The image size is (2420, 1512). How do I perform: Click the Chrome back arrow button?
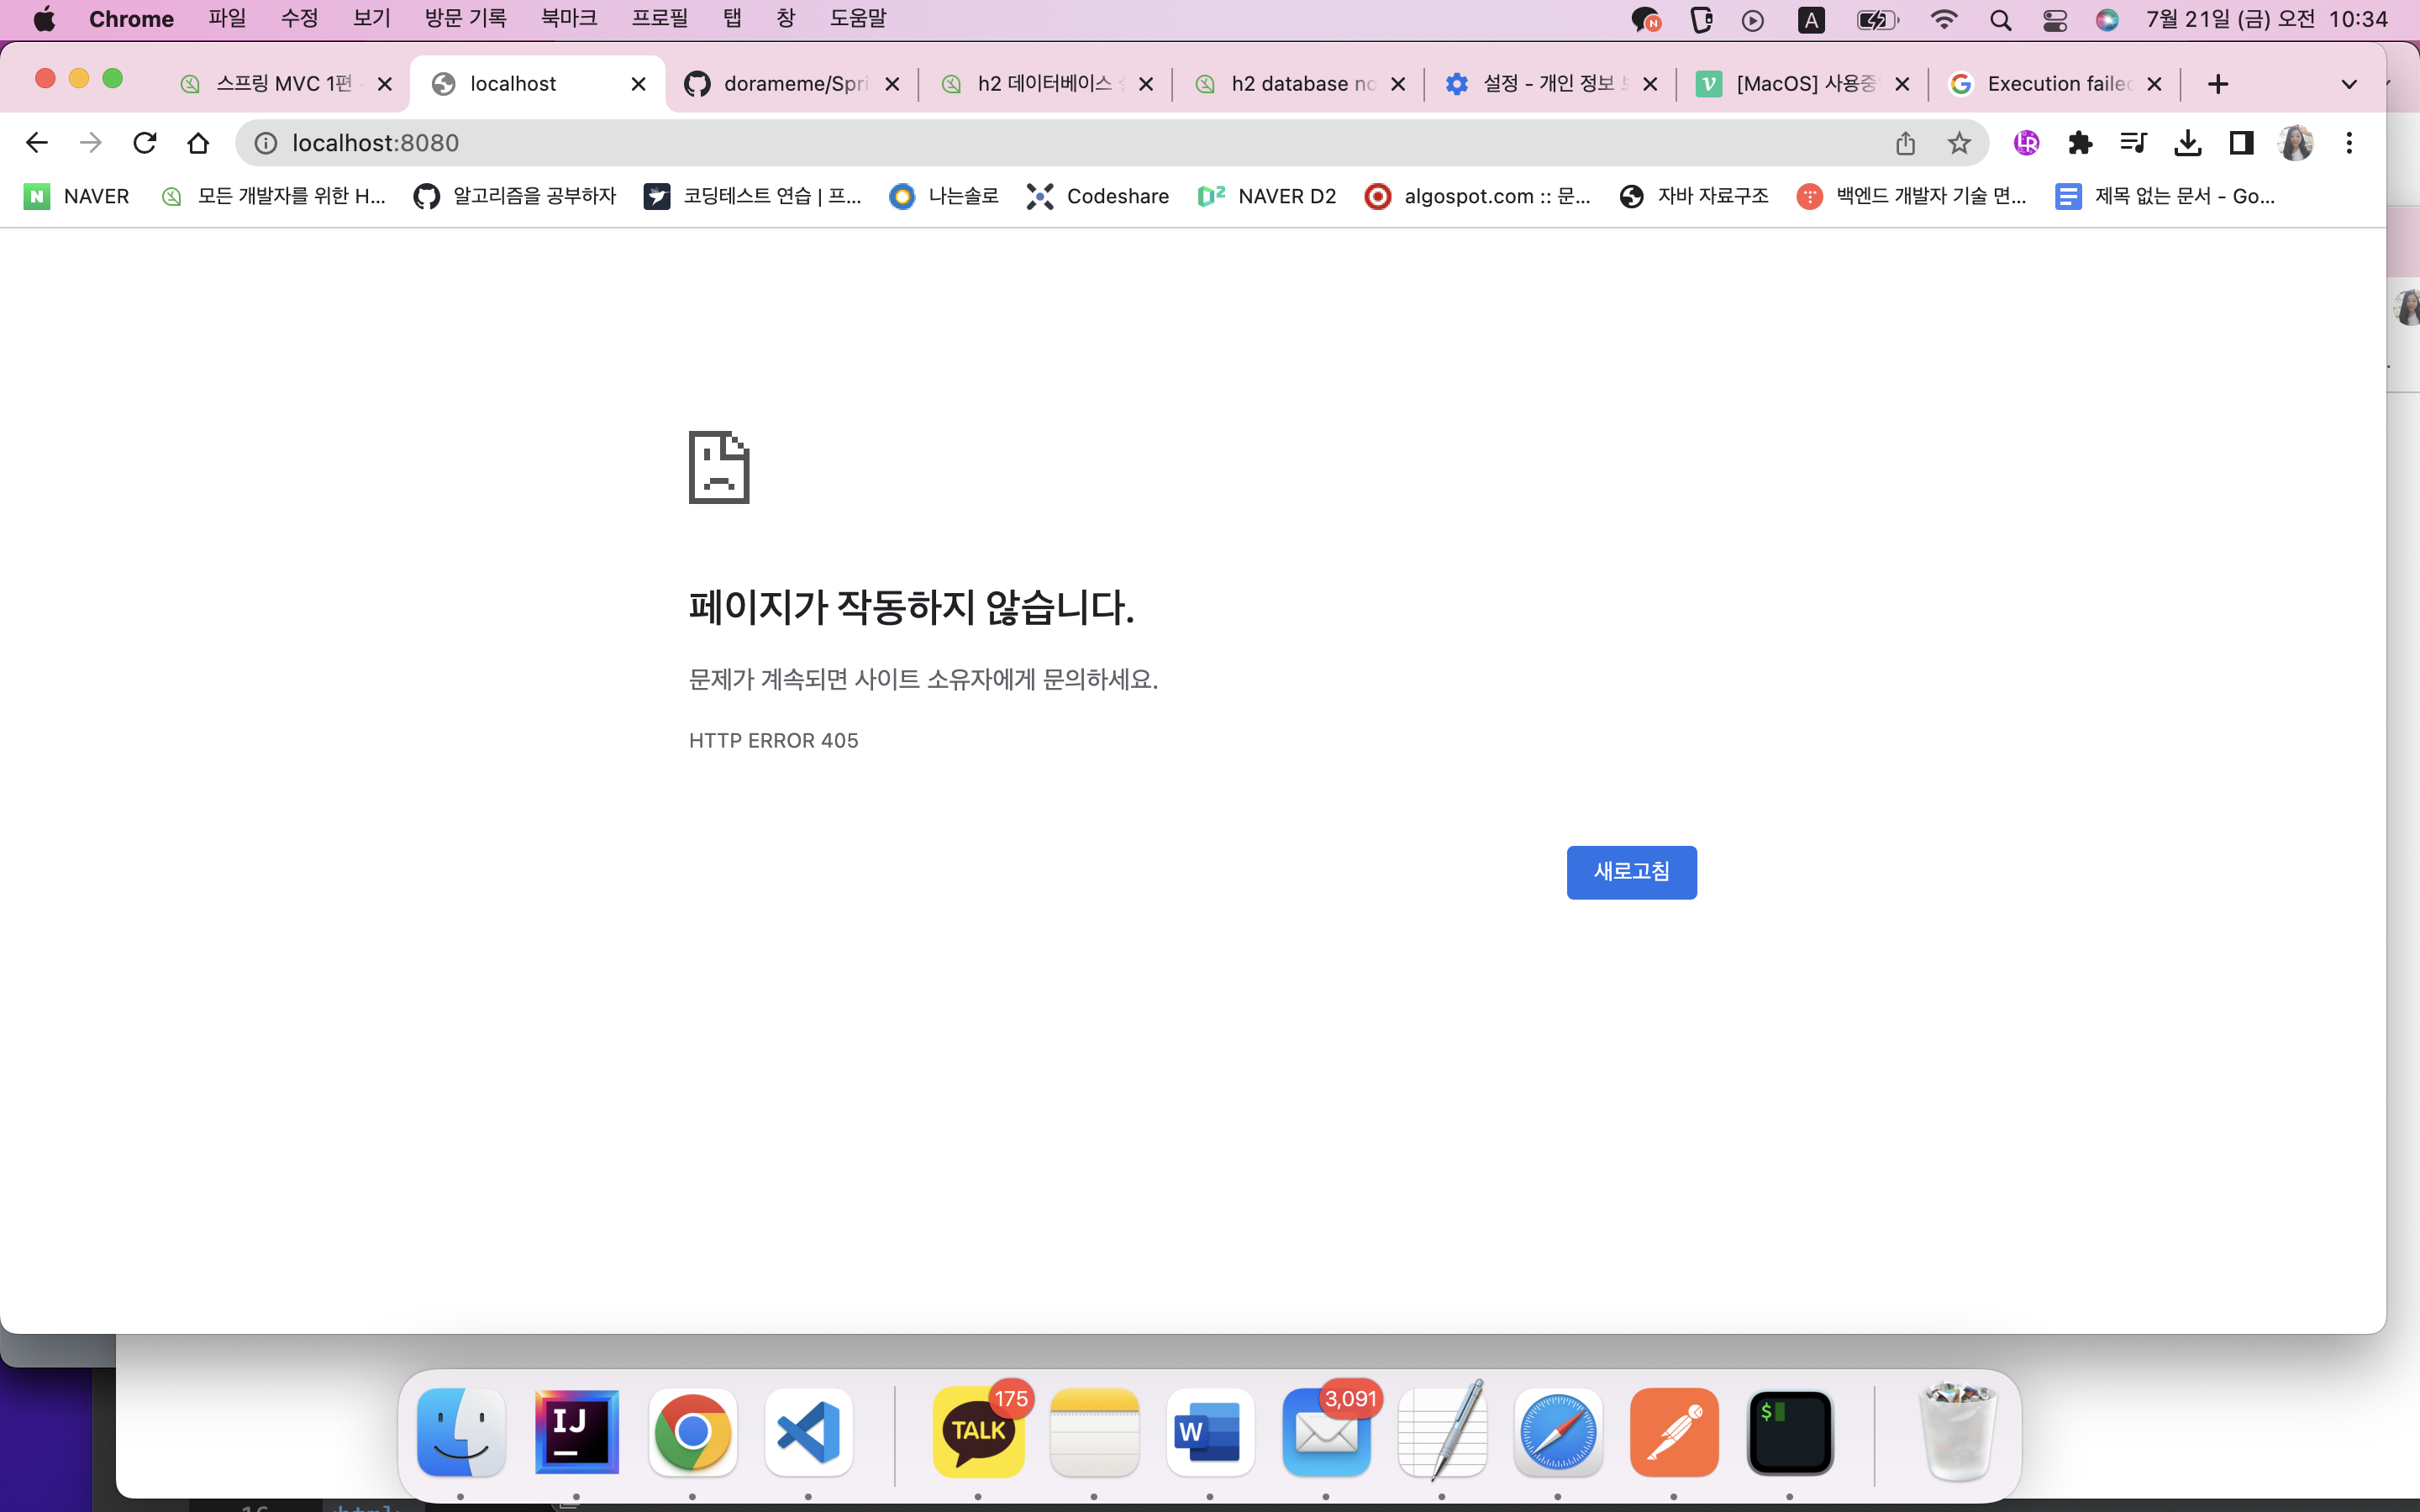(x=37, y=143)
